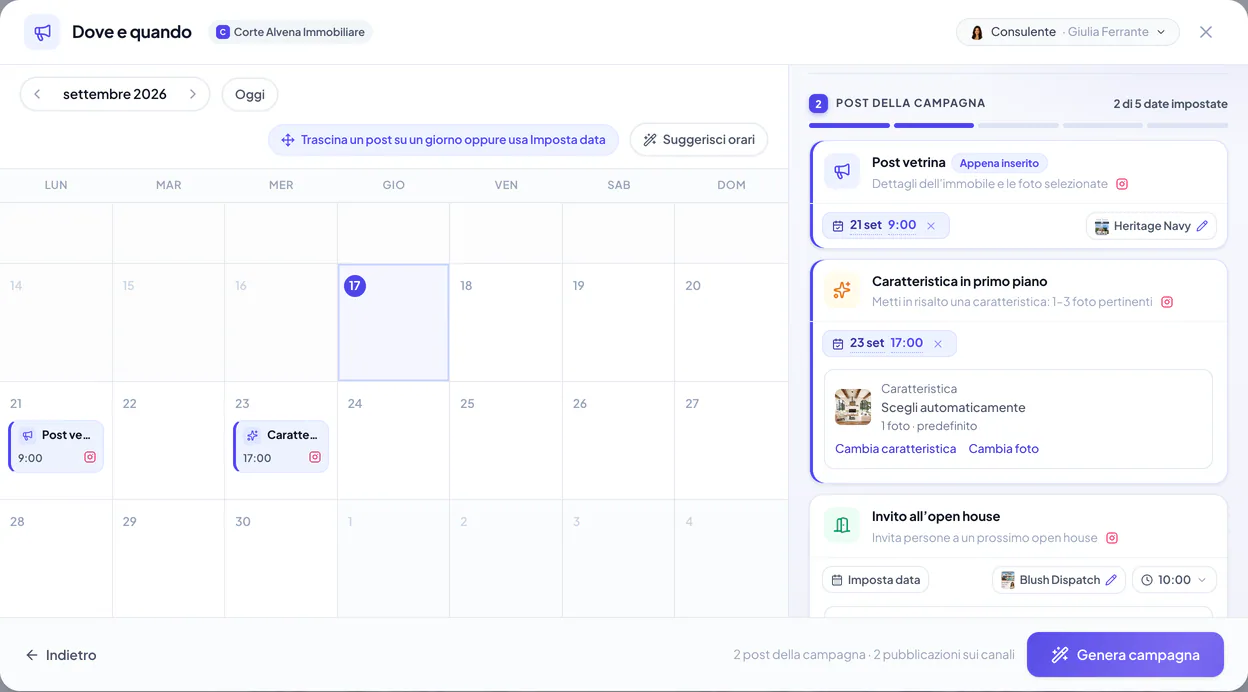Select day 17 in the calendar
Screen dimensions: 1248x692
393,322
